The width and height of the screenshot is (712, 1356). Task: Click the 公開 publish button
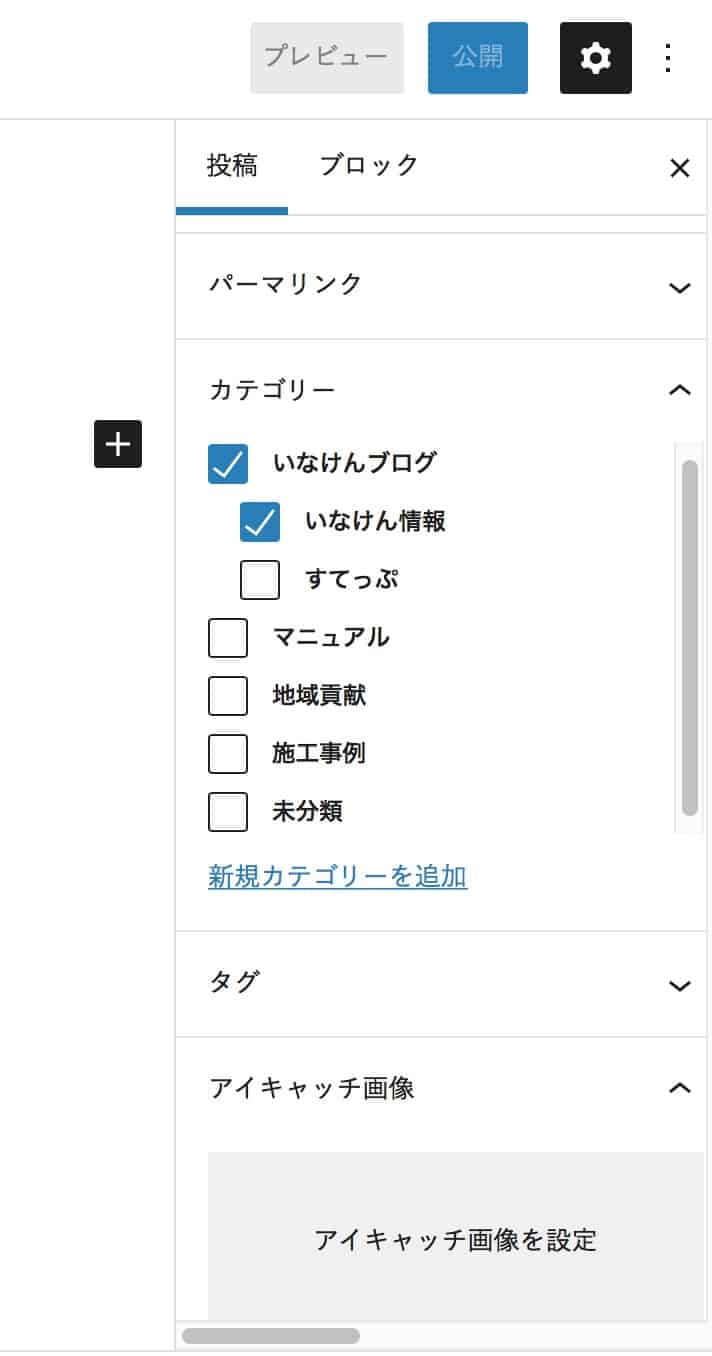tap(478, 58)
